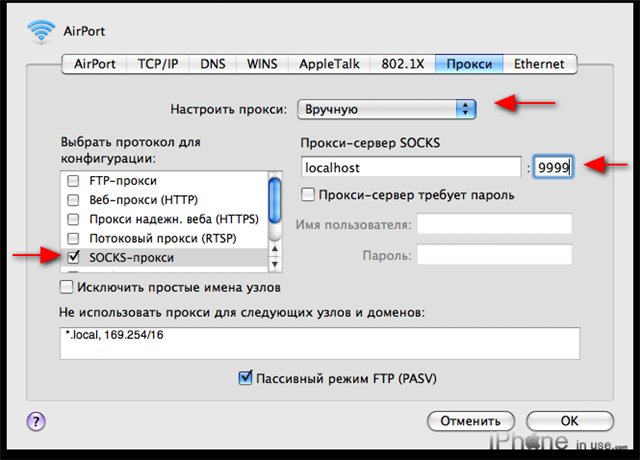Click the Имя пользователя input field
Screen dimensions: 640x460
[495, 224]
